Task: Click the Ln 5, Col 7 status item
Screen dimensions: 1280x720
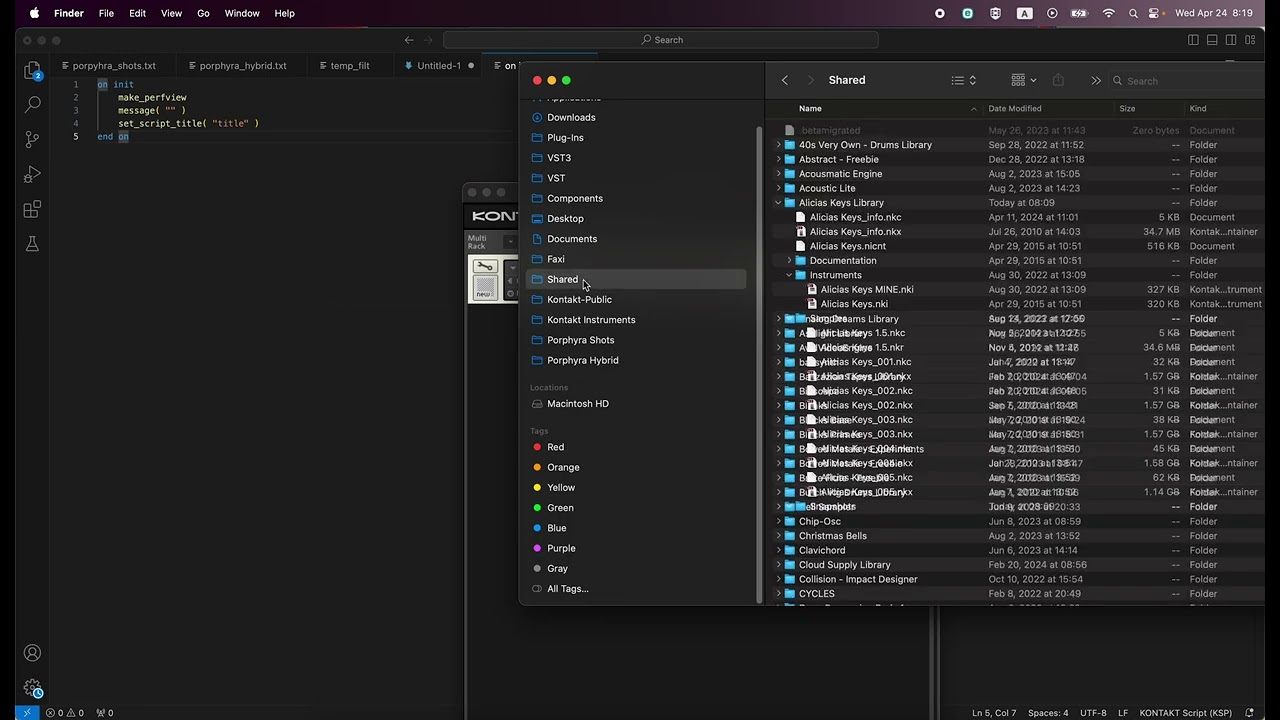Action: point(994,713)
